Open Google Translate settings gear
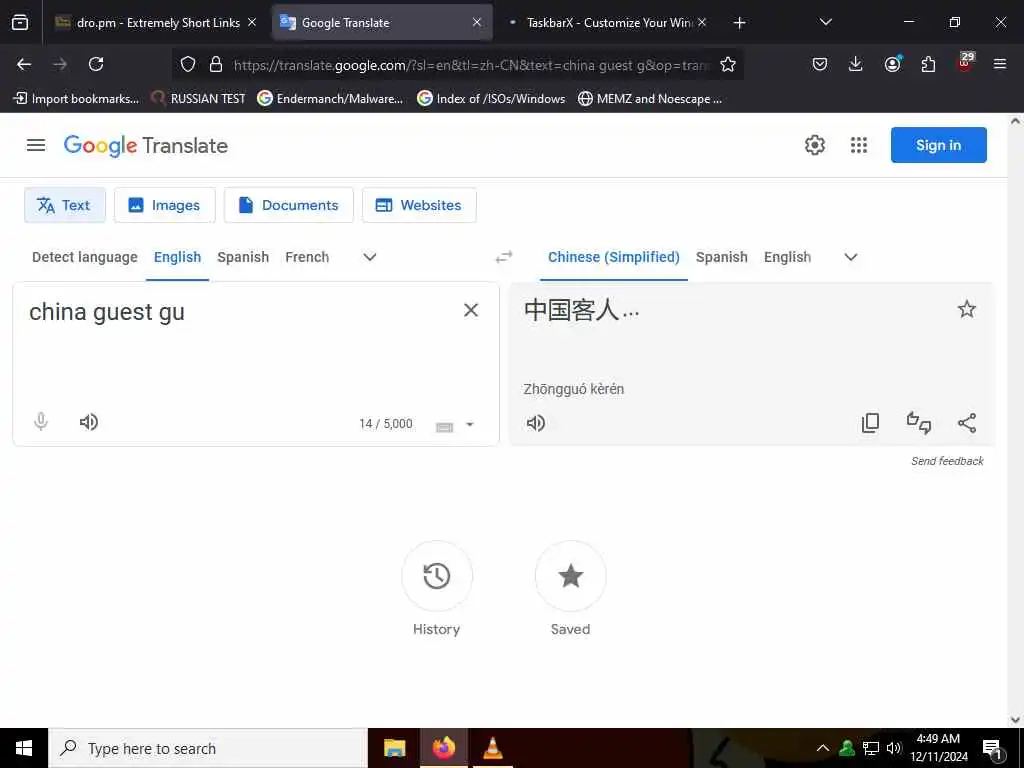 coord(814,145)
